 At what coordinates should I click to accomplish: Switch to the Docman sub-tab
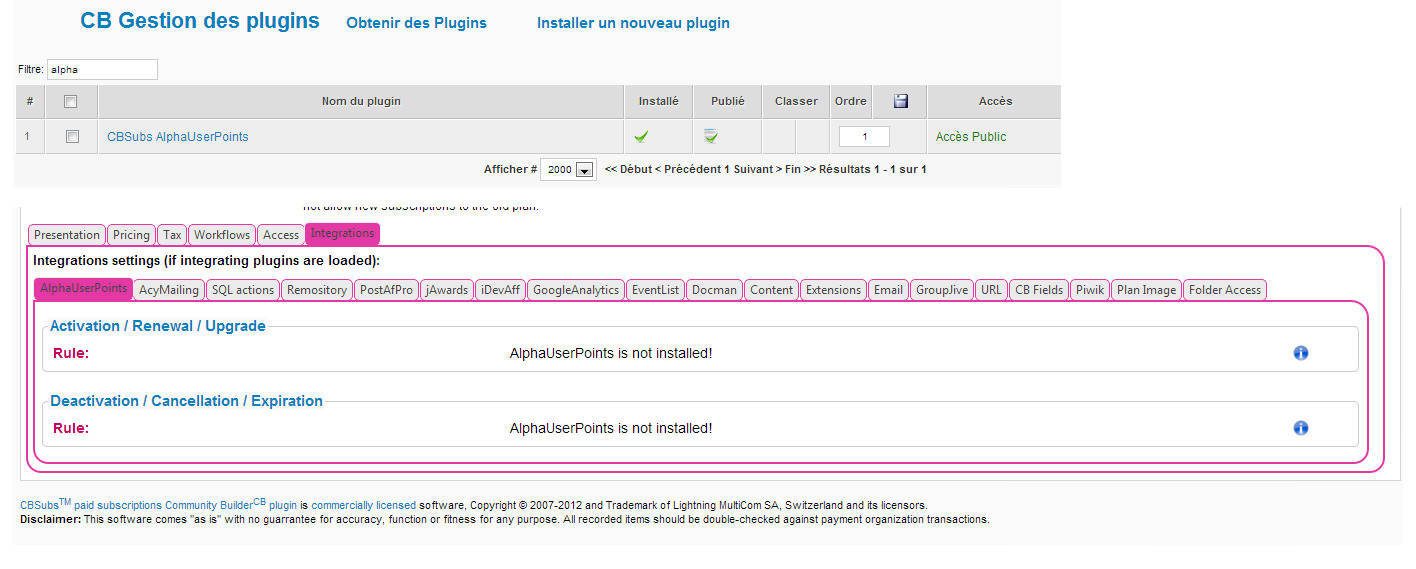714,290
